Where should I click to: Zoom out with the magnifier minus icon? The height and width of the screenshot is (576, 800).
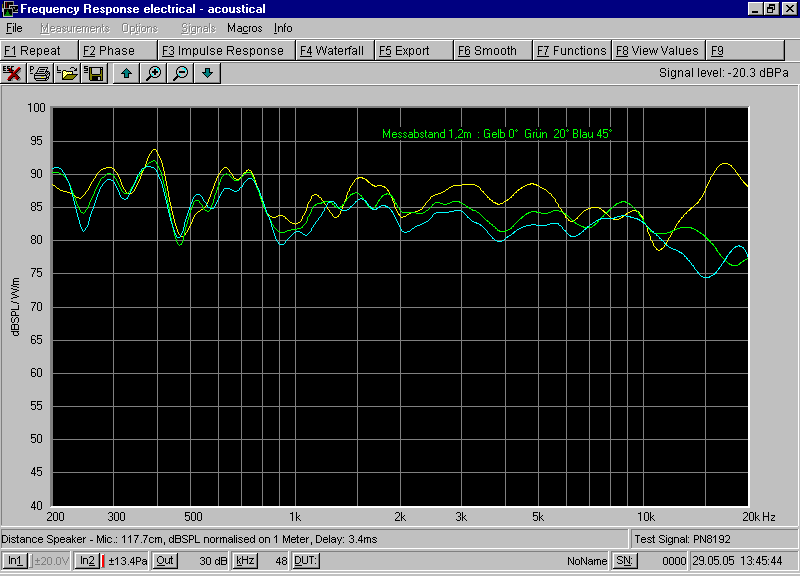[180, 73]
